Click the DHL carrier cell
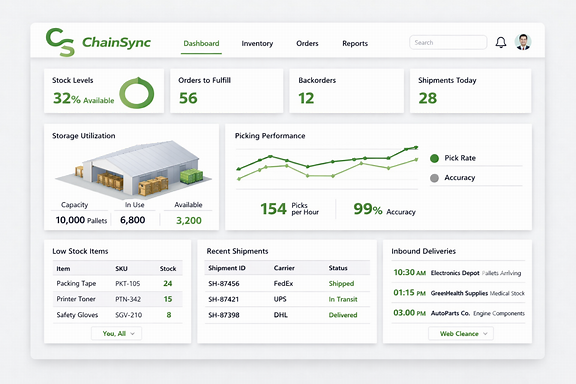Image resolution: width=576 pixels, height=384 pixels. click(281, 315)
